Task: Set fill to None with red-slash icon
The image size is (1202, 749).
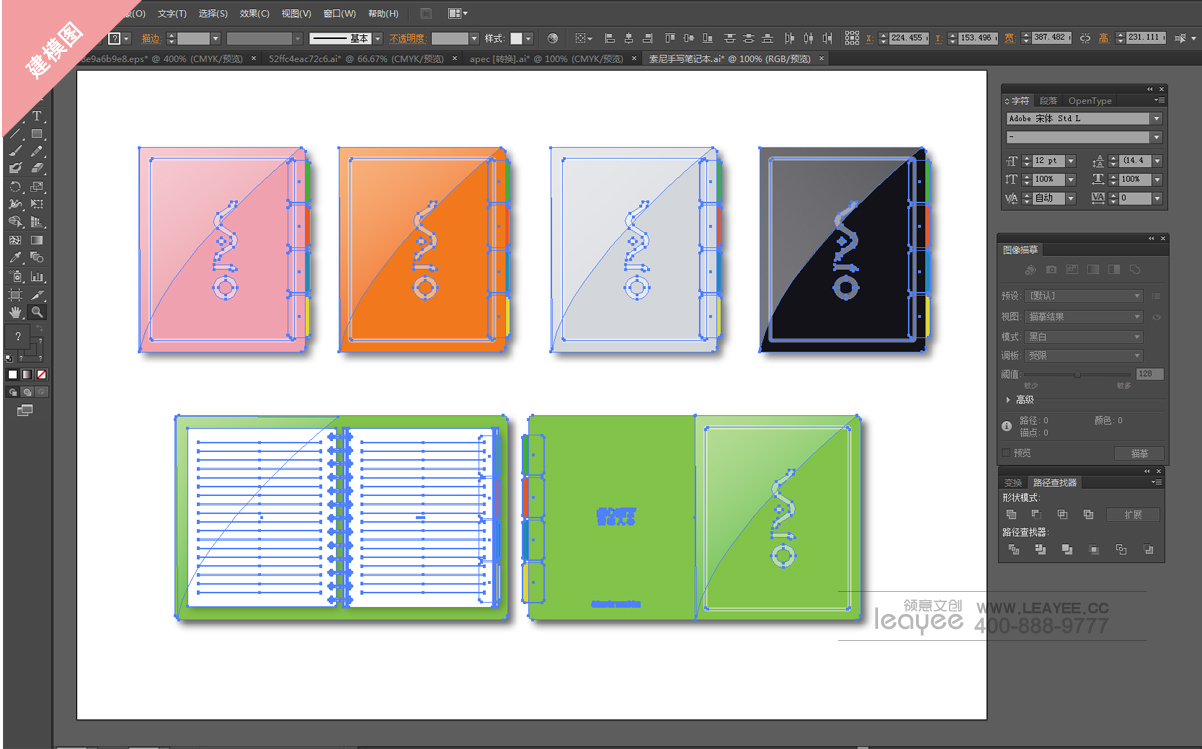Action: click(41, 374)
